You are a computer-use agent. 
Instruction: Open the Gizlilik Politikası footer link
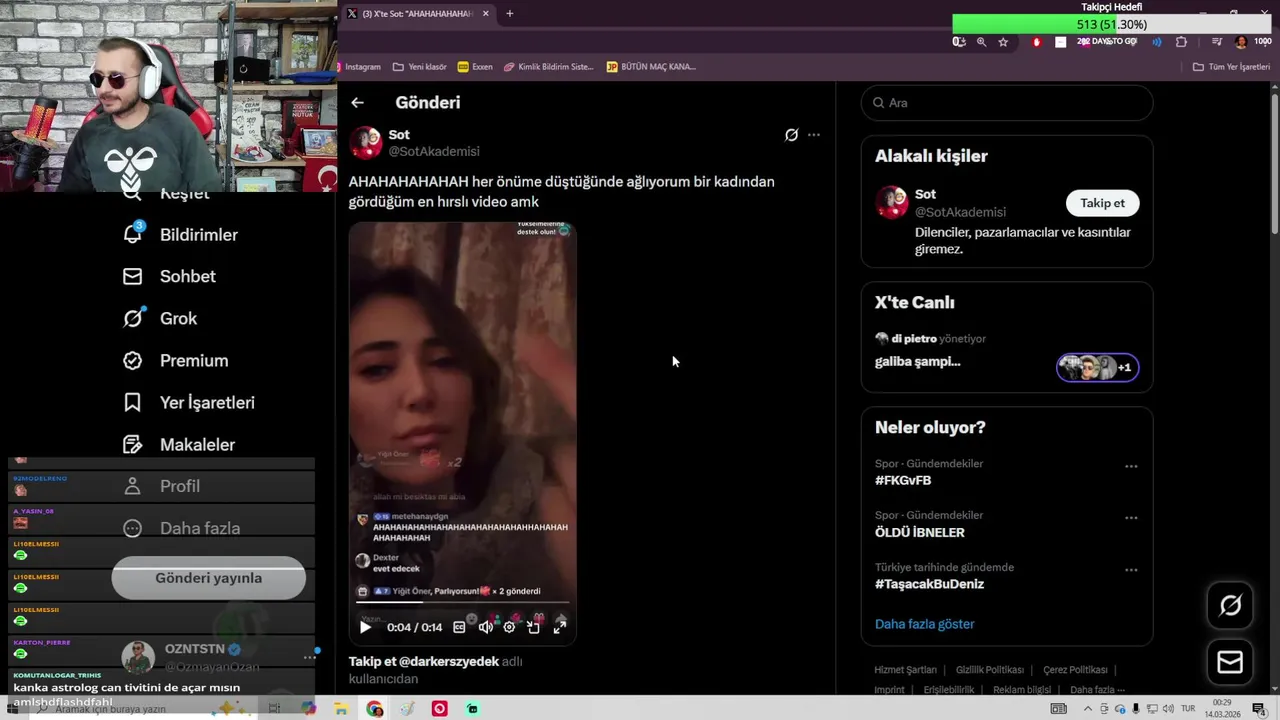[989, 670]
